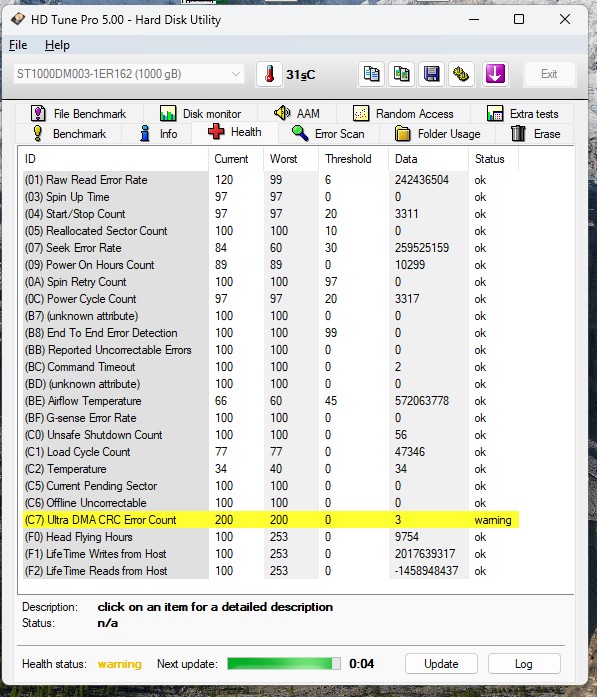597x697 pixels.
Task: Switch to the Erase tab
Action: 535,134
